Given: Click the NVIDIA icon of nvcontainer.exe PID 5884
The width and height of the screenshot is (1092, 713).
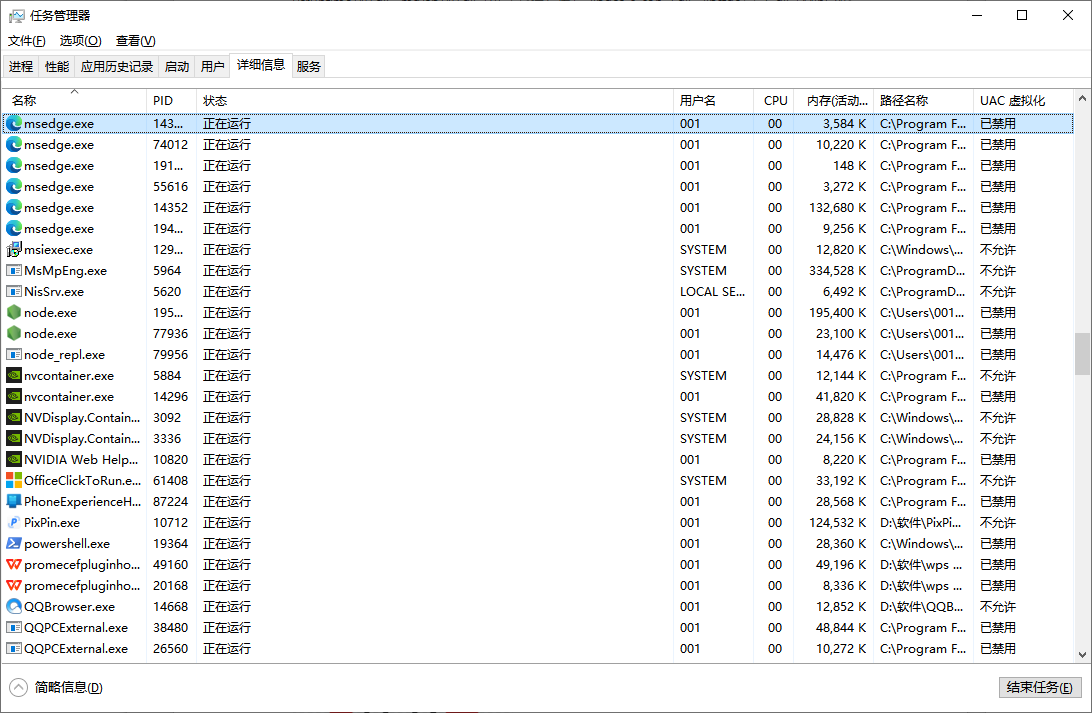Looking at the screenshot, I should pos(14,375).
